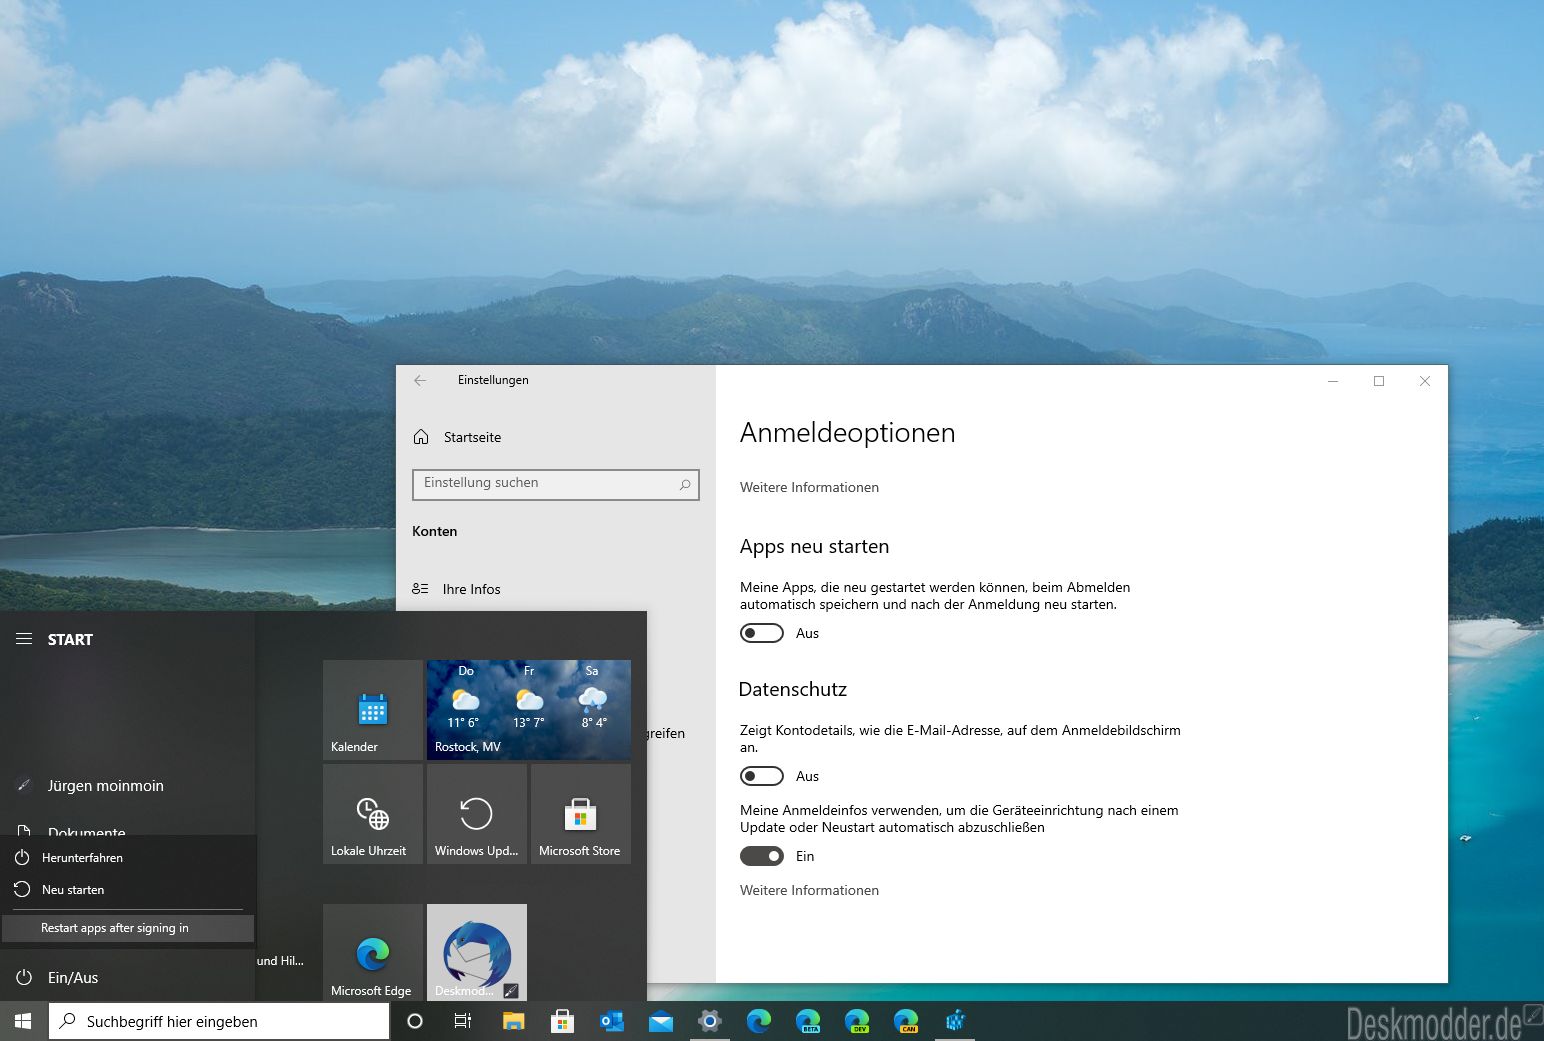
Task: Click the Ein/Aus power button
Action: click(x=57, y=978)
